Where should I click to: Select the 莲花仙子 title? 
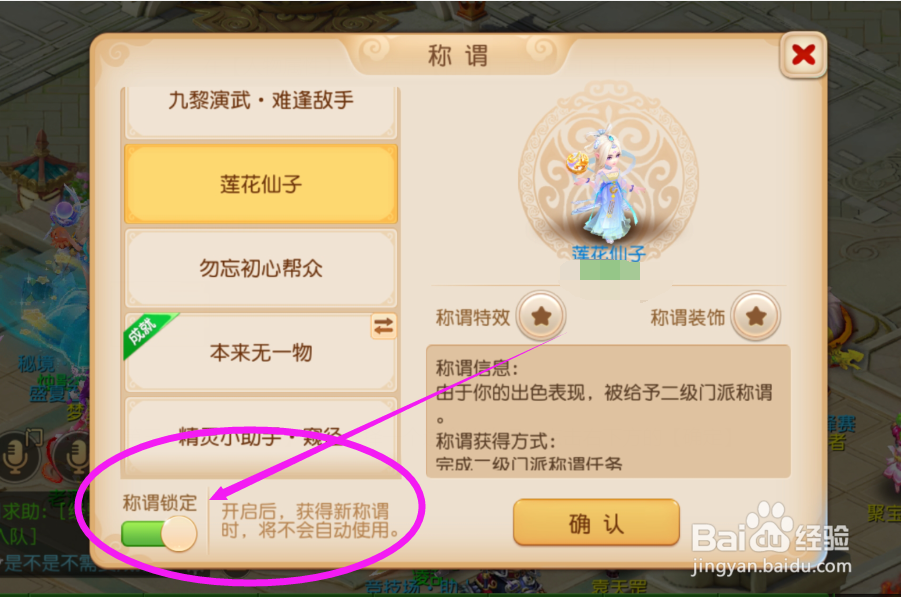click(x=261, y=184)
